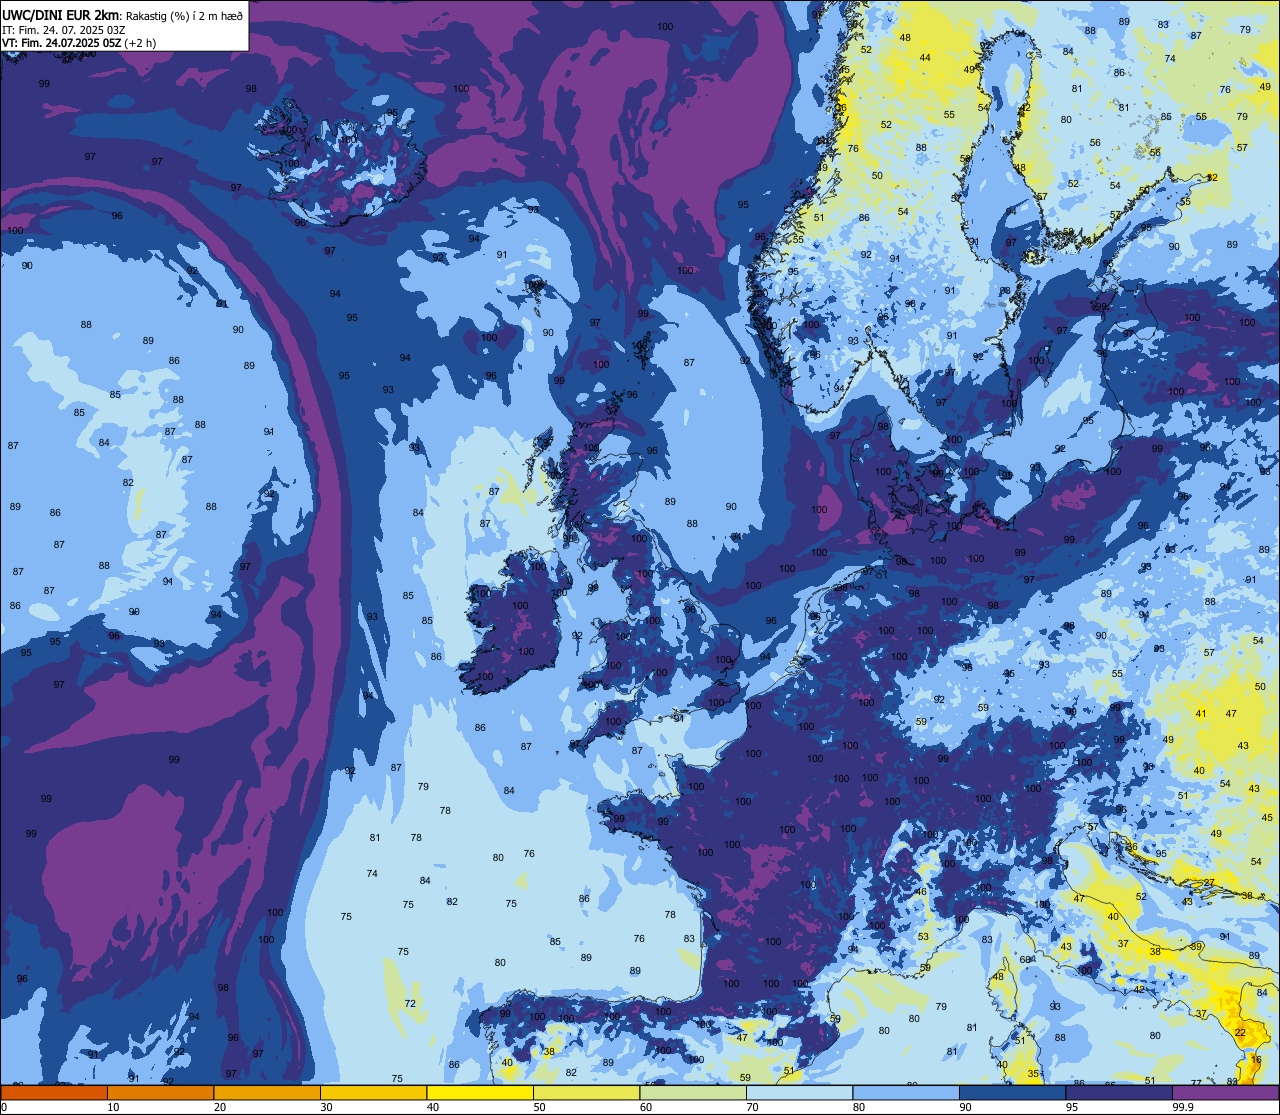
Task: Select the navy 95–99.9% legend segment
Action: [x=1119, y=1092]
